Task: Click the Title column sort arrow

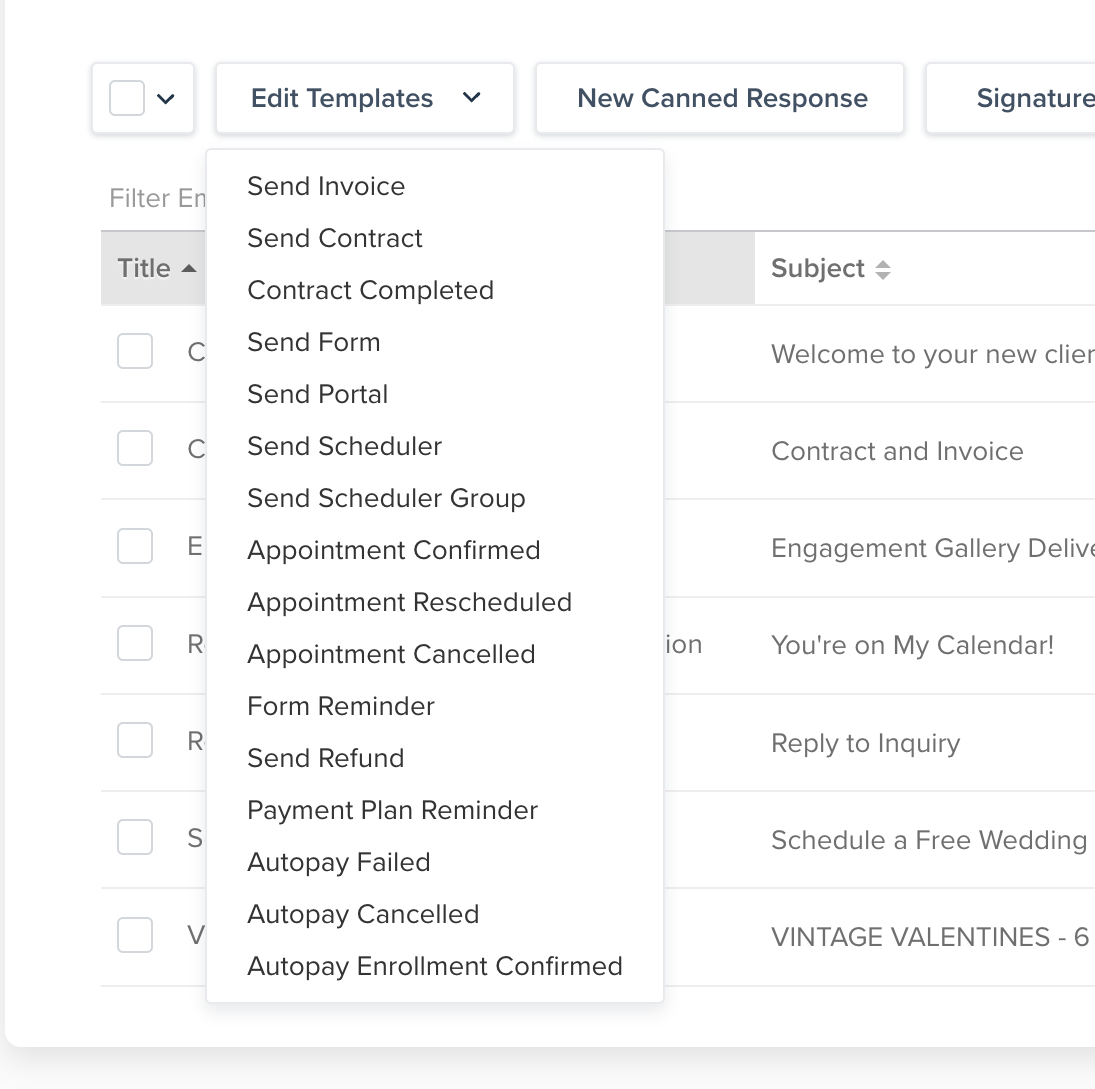Action: pos(189,269)
